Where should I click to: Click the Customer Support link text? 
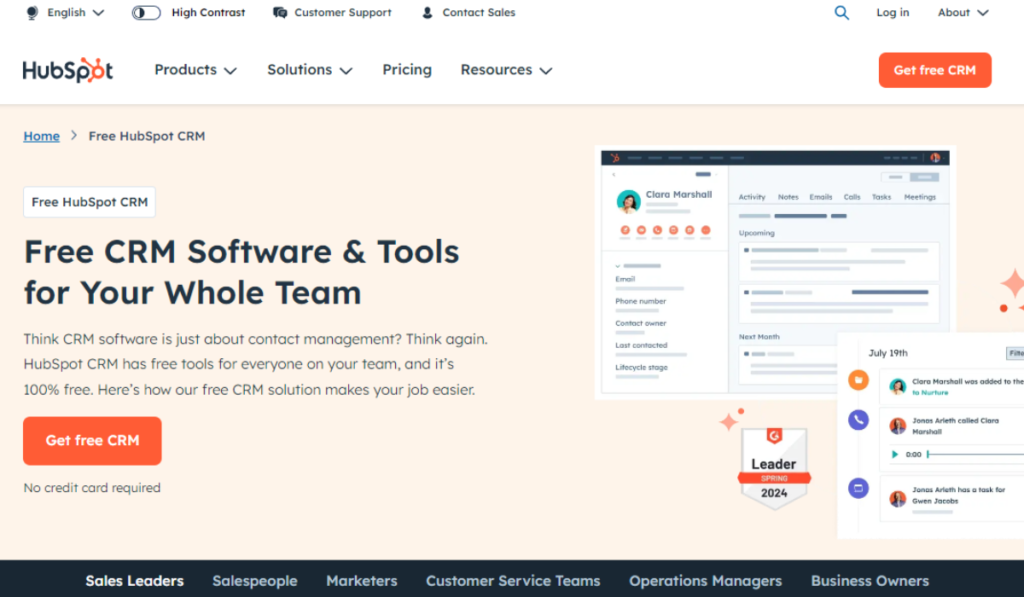(x=343, y=12)
